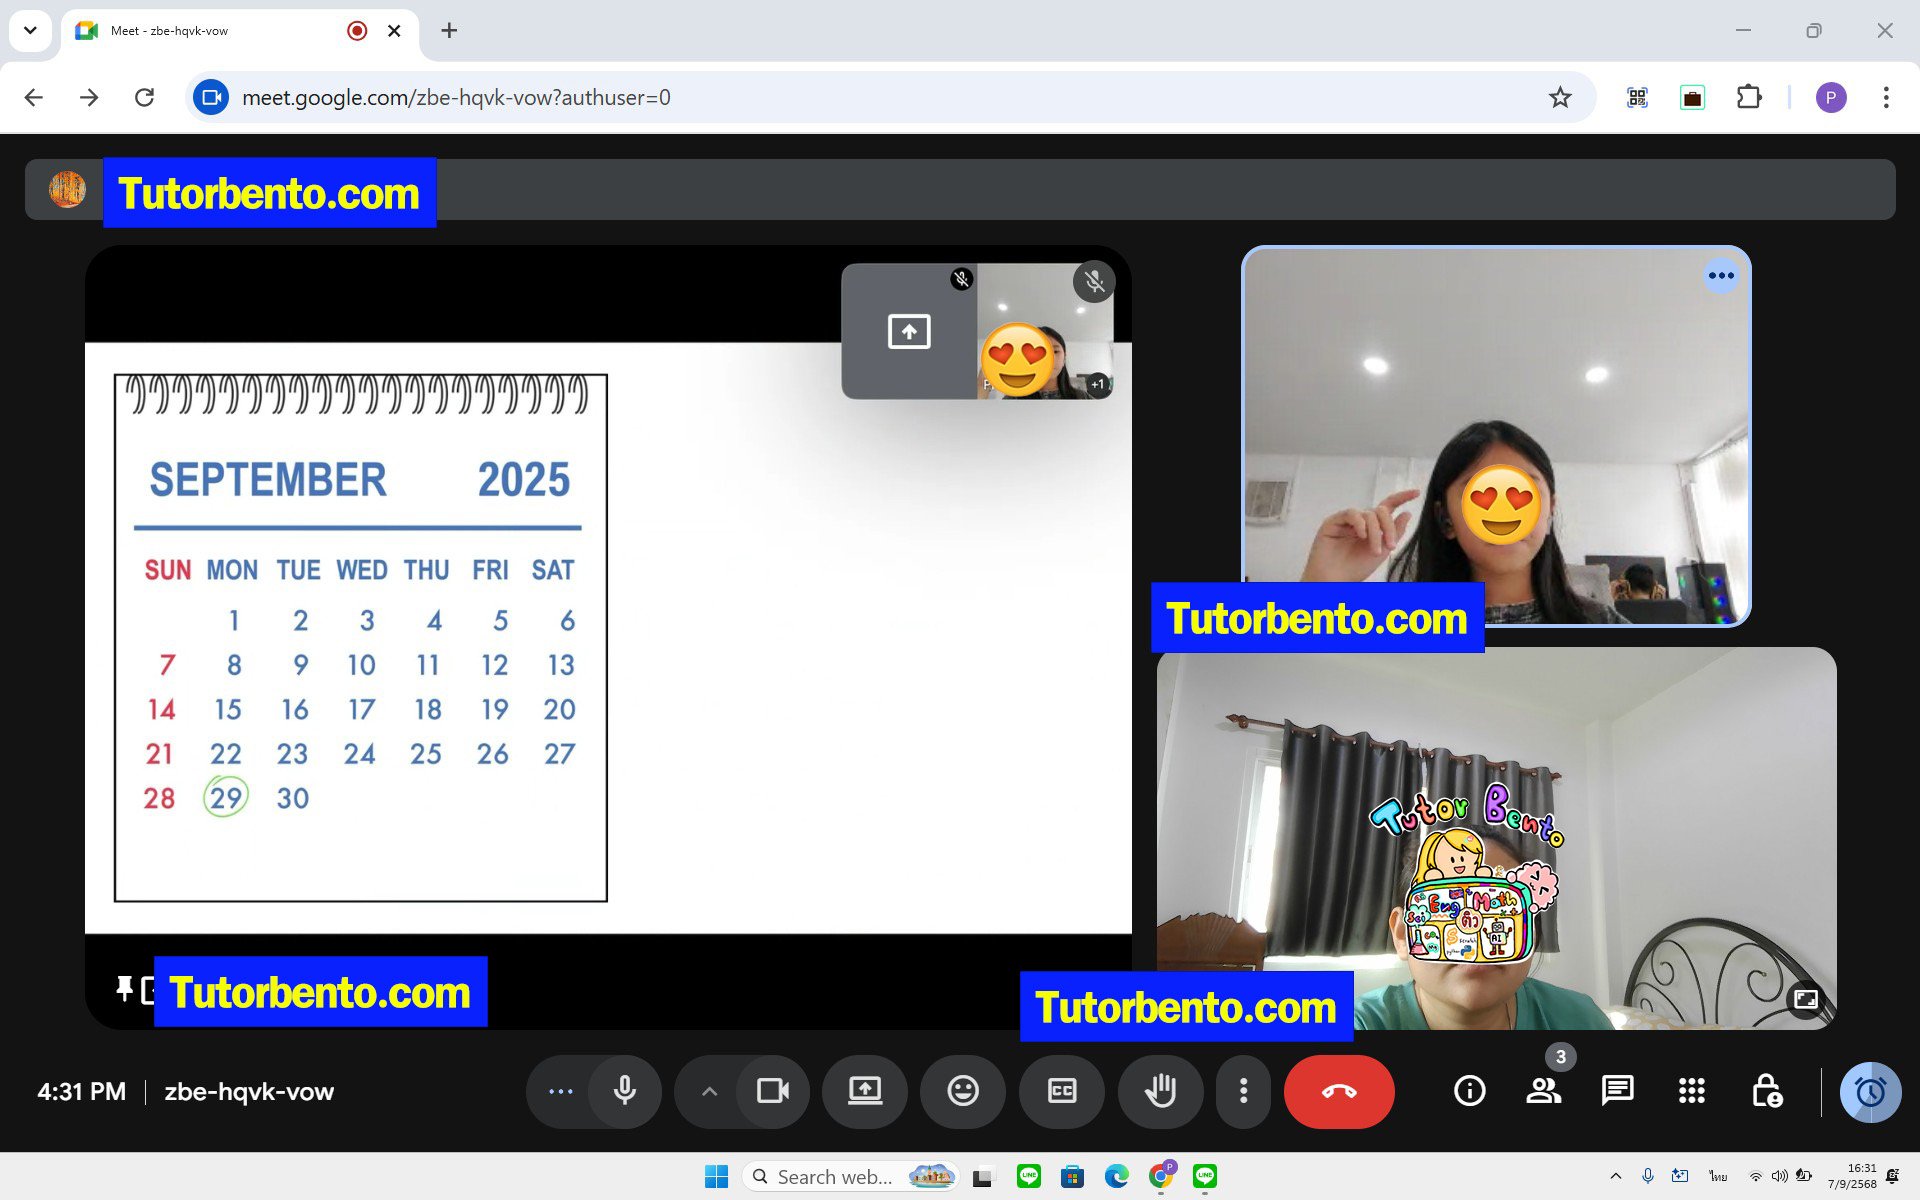1920x1200 pixels.
Task: Open the participant mini video thumbnail
Action: pos(1045,332)
